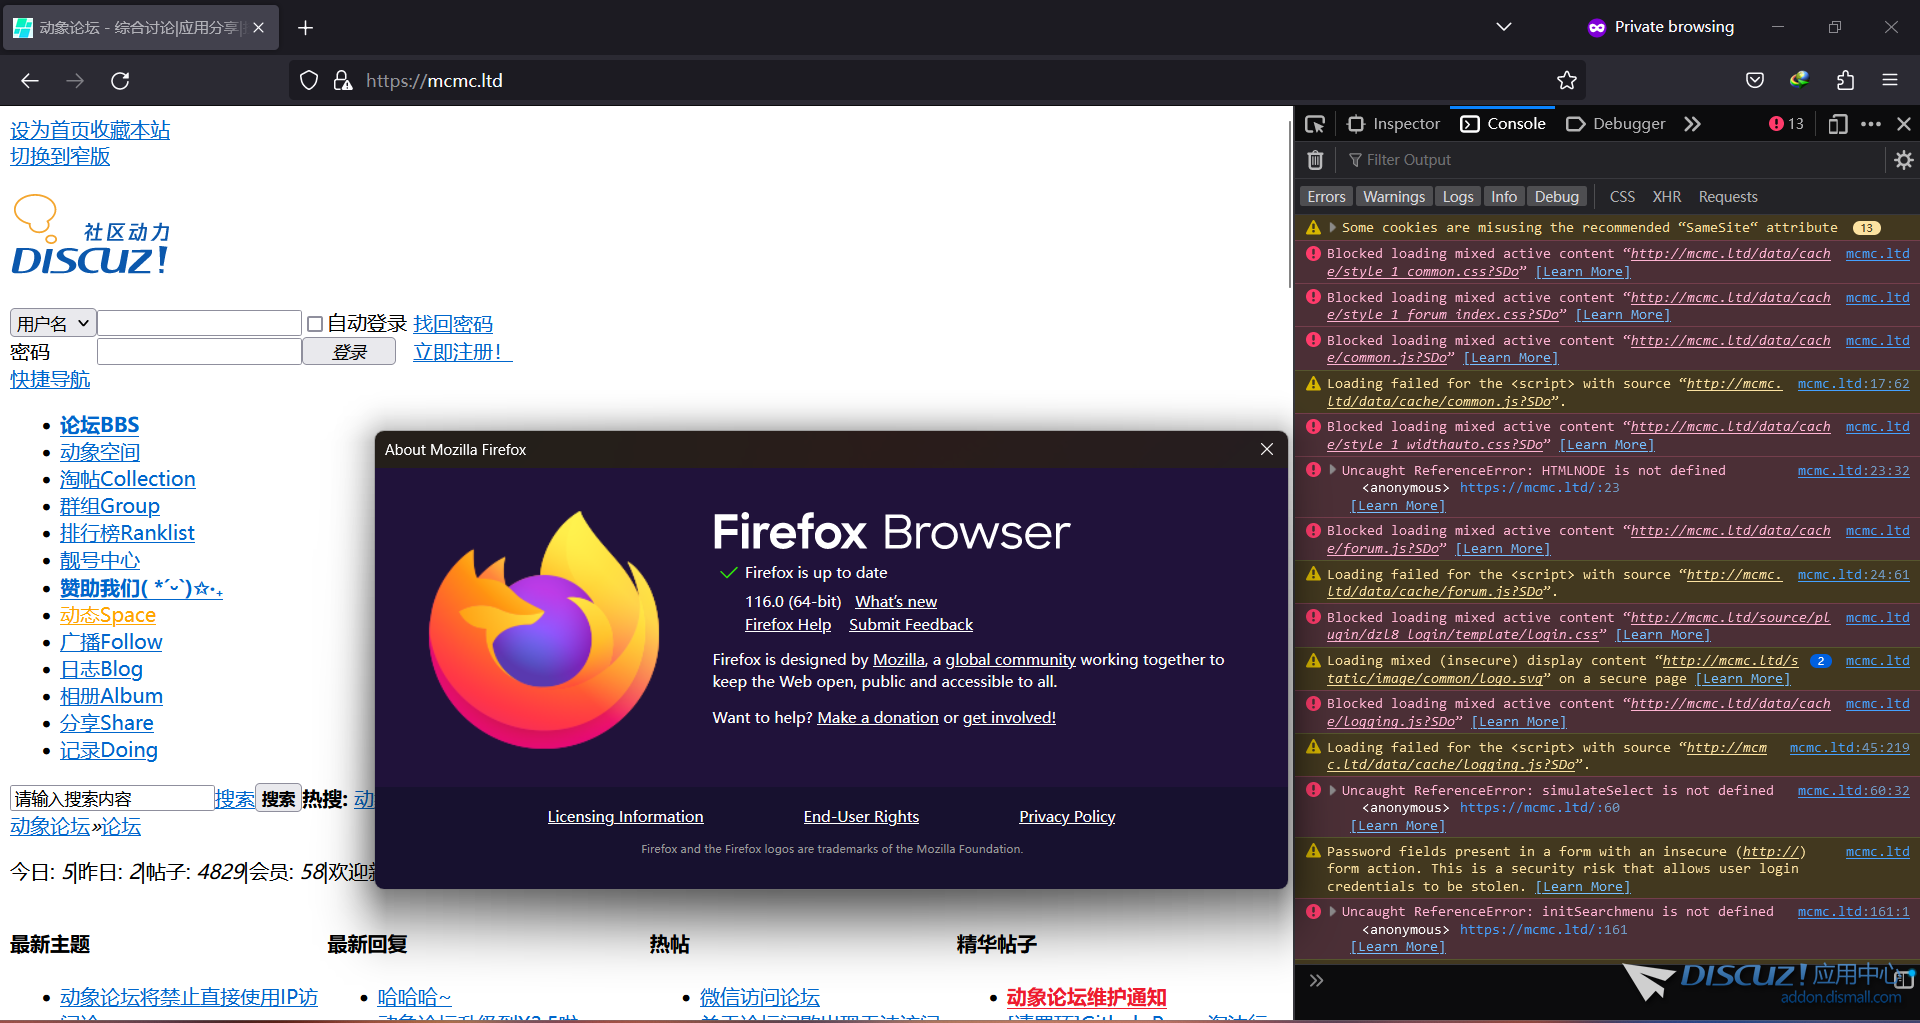Open the 日志Blog link
Image resolution: width=1920 pixels, height=1023 pixels.
tap(101, 669)
